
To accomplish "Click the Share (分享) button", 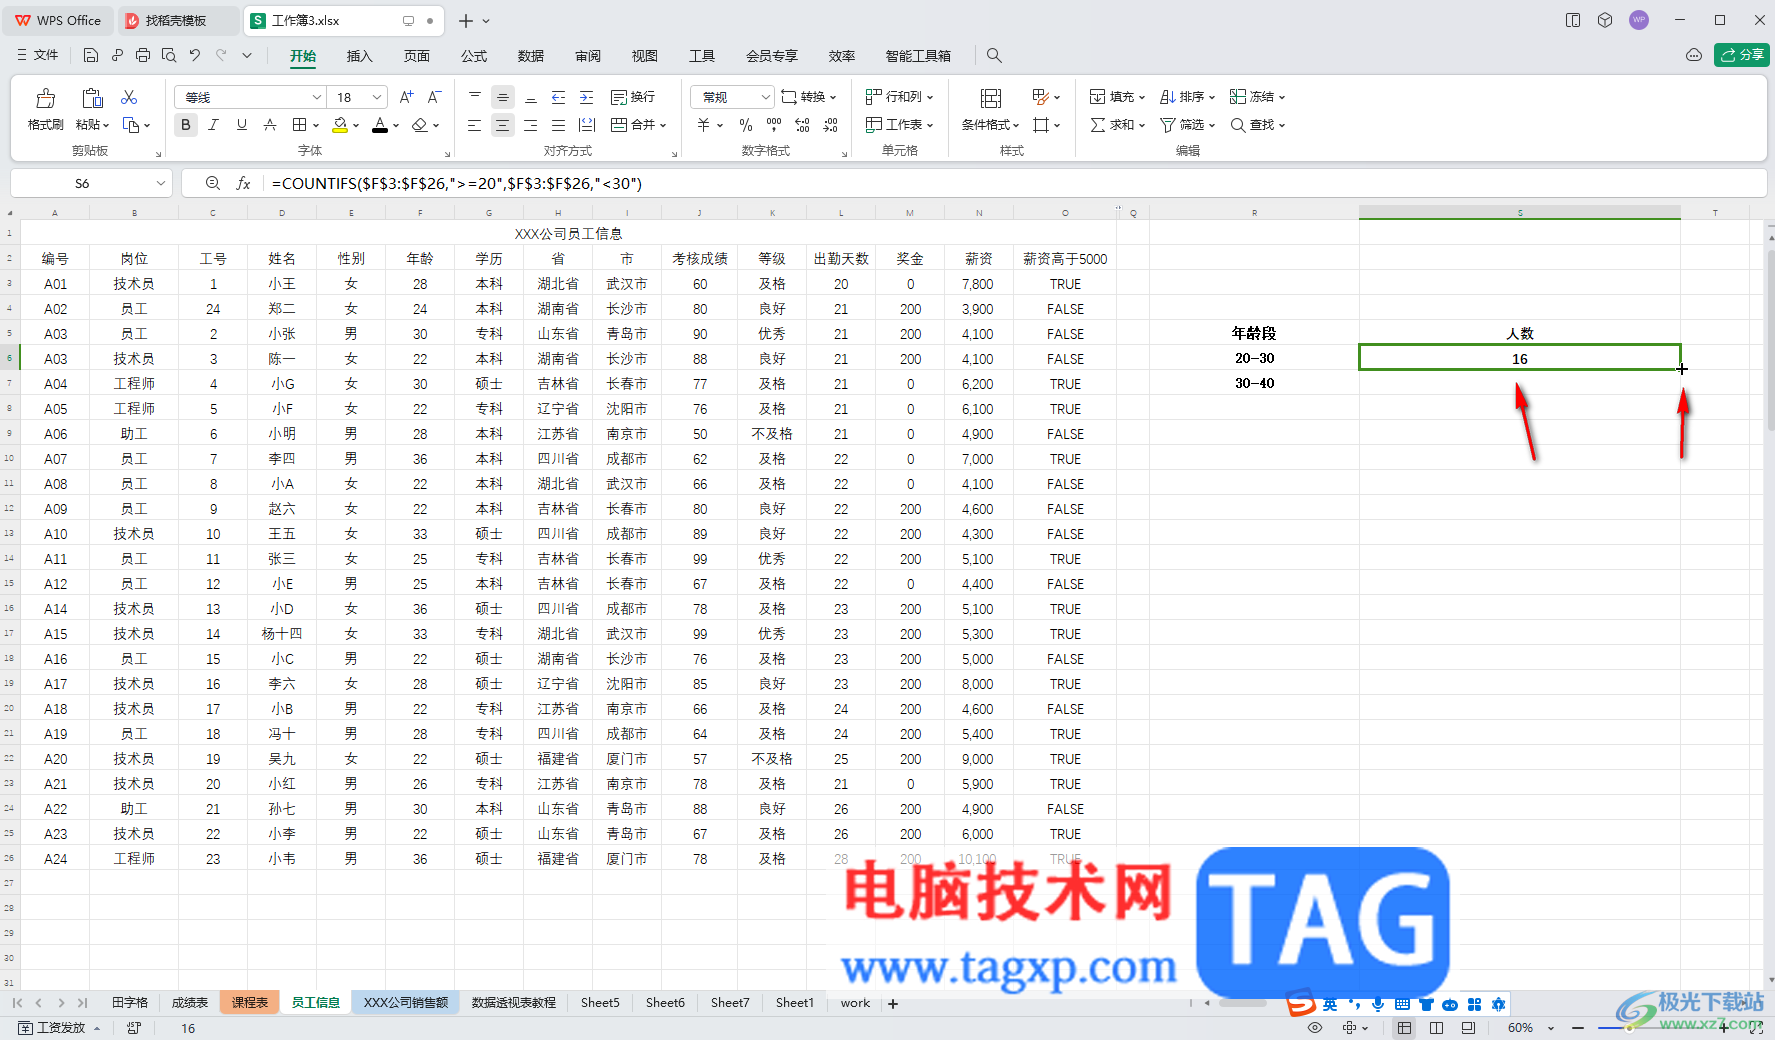I will pyautogui.click(x=1742, y=55).
